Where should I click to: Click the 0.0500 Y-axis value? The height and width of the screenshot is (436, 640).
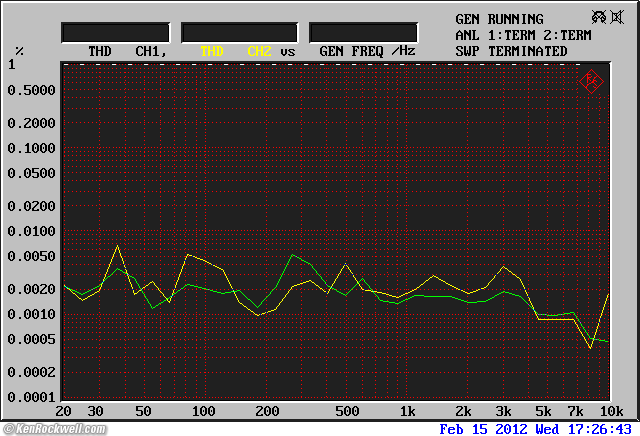coord(31,173)
